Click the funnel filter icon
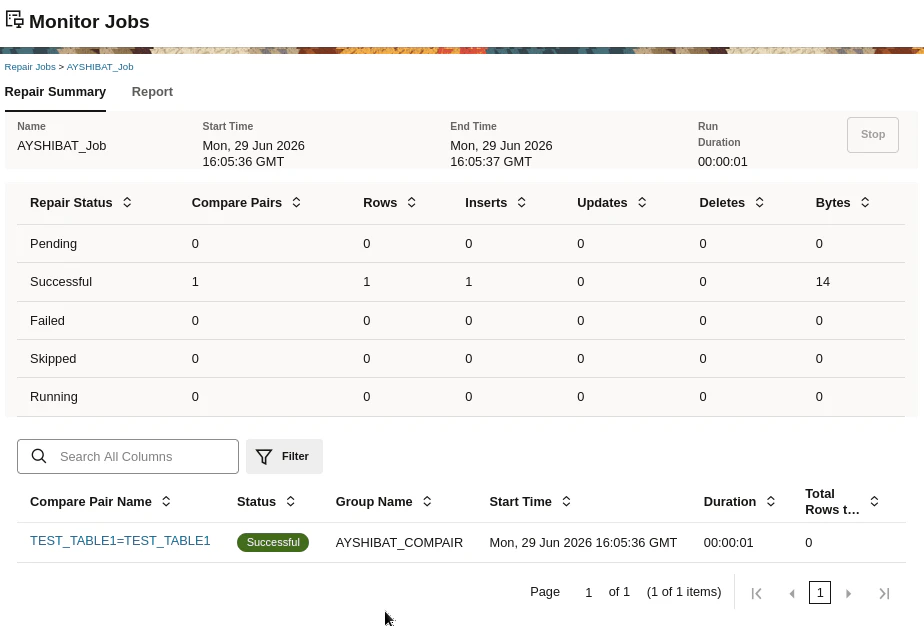 click(x=264, y=457)
